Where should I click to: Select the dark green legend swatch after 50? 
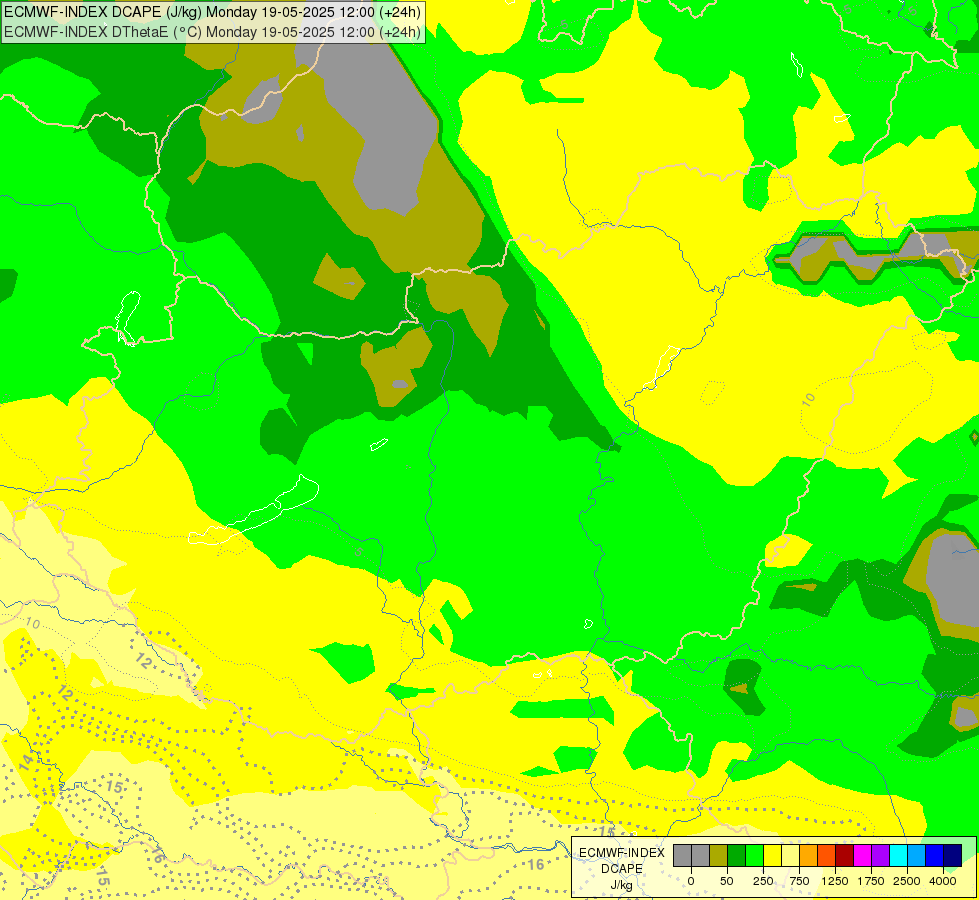[x=736, y=856]
